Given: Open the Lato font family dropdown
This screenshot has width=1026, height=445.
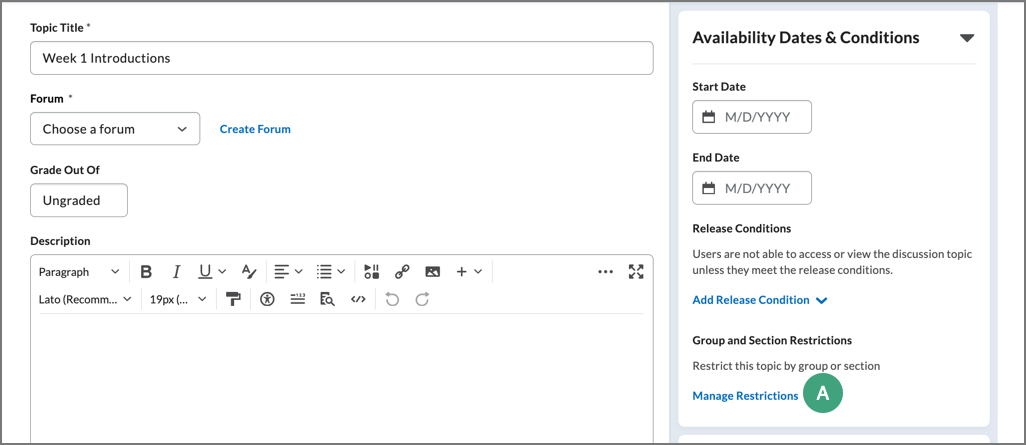Looking at the screenshot, I should [85, 299].
